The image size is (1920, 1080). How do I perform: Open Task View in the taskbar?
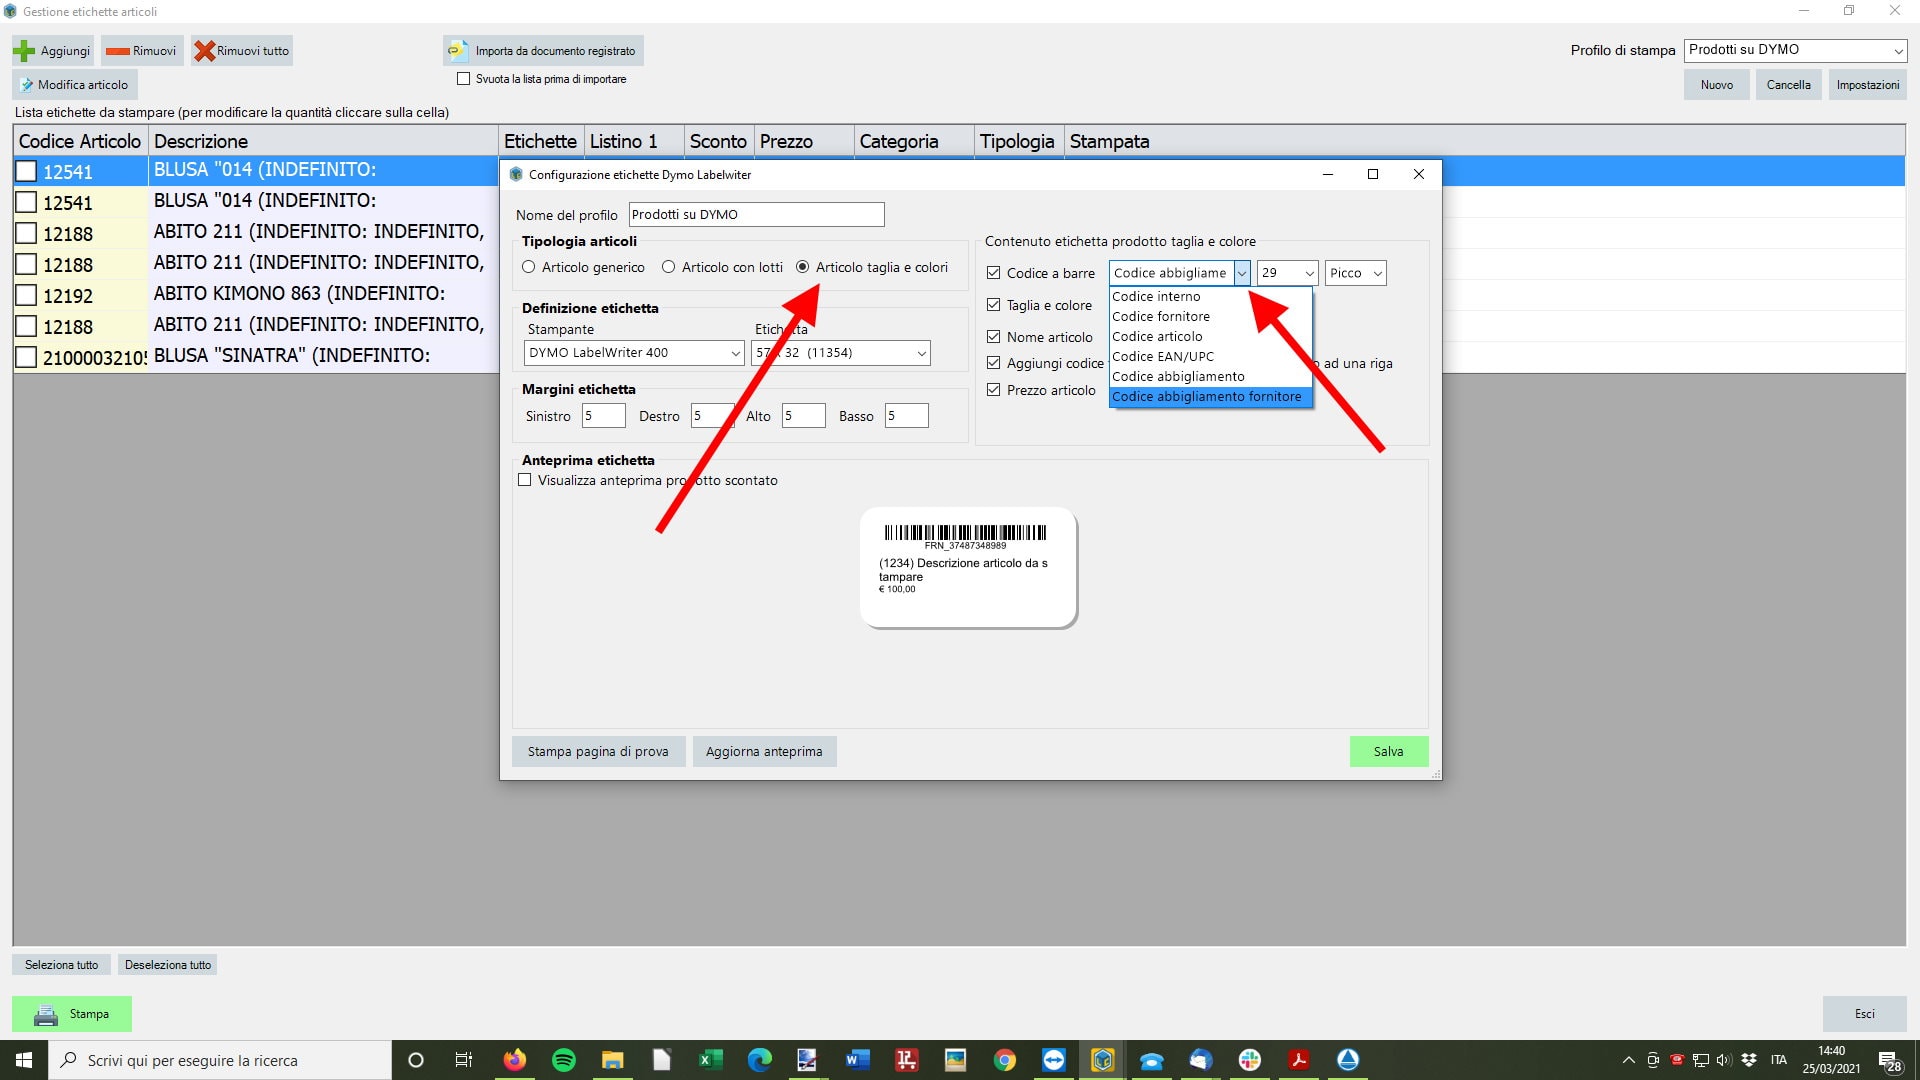pos(464,1060)
